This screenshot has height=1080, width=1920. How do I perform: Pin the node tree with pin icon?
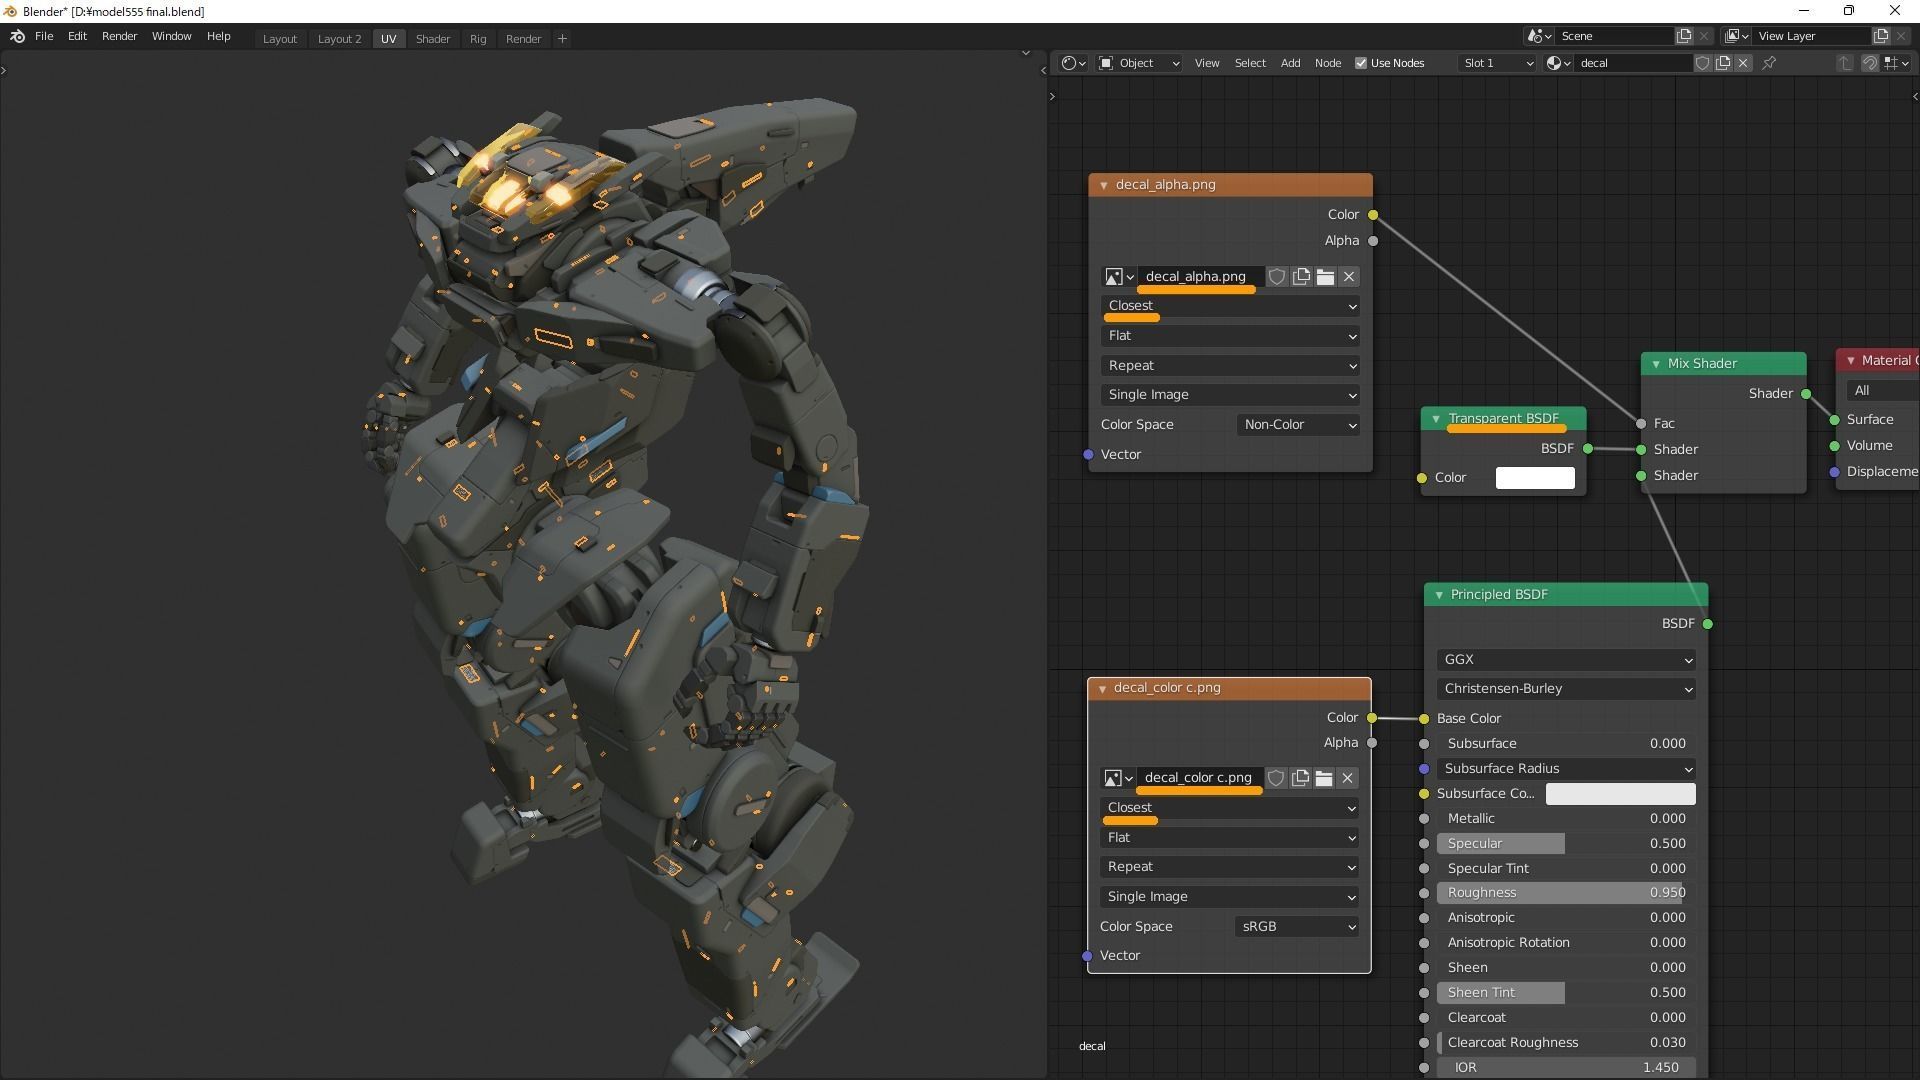point(1769,63)
